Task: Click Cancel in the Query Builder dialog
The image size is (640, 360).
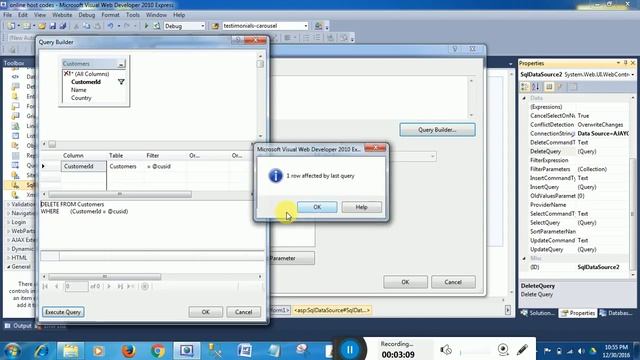Action: (x=244, y=312)
